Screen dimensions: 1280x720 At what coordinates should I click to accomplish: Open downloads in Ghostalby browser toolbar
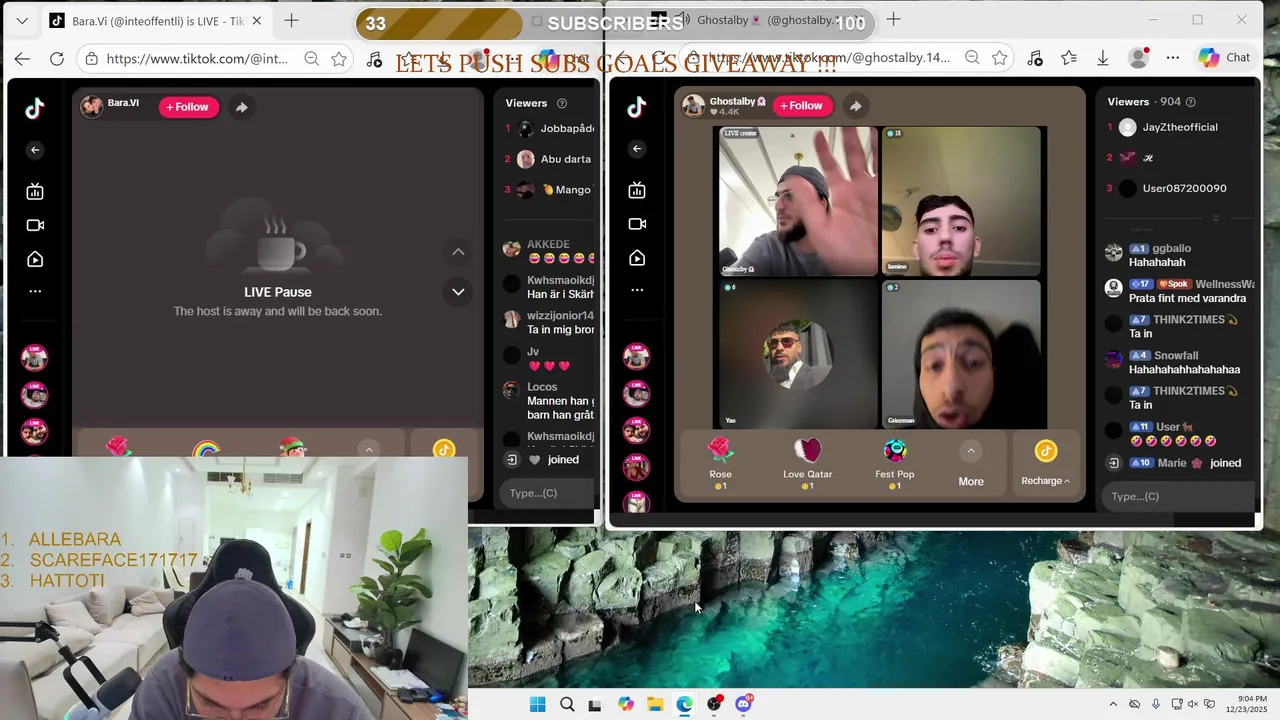pos(1103,58)
